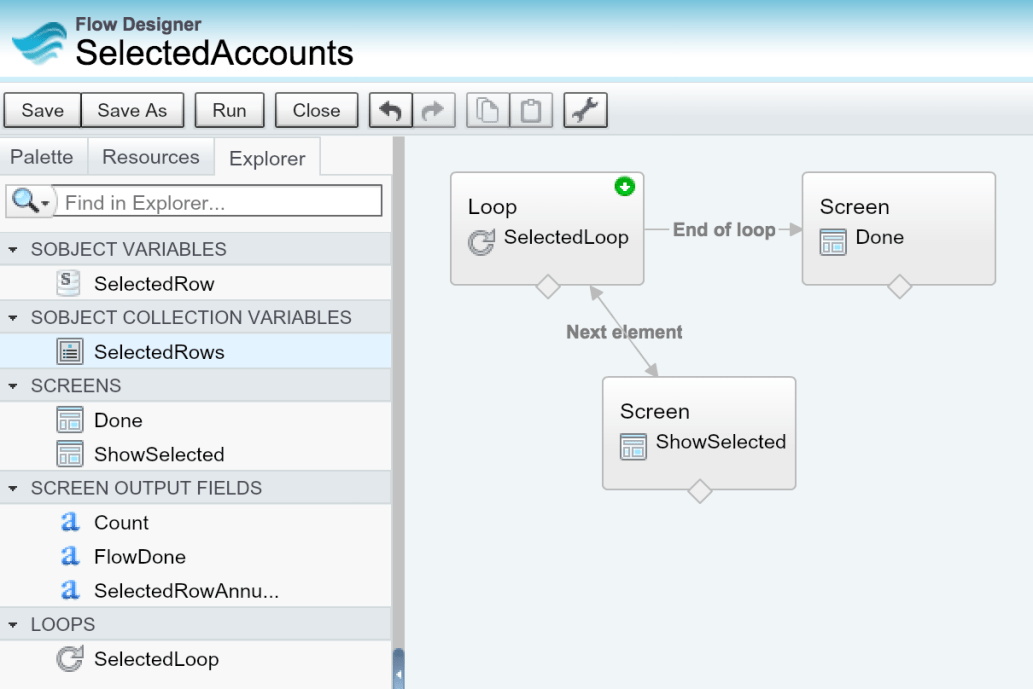
Task: Click the Undo arrow icon
Action: point(390,110)
